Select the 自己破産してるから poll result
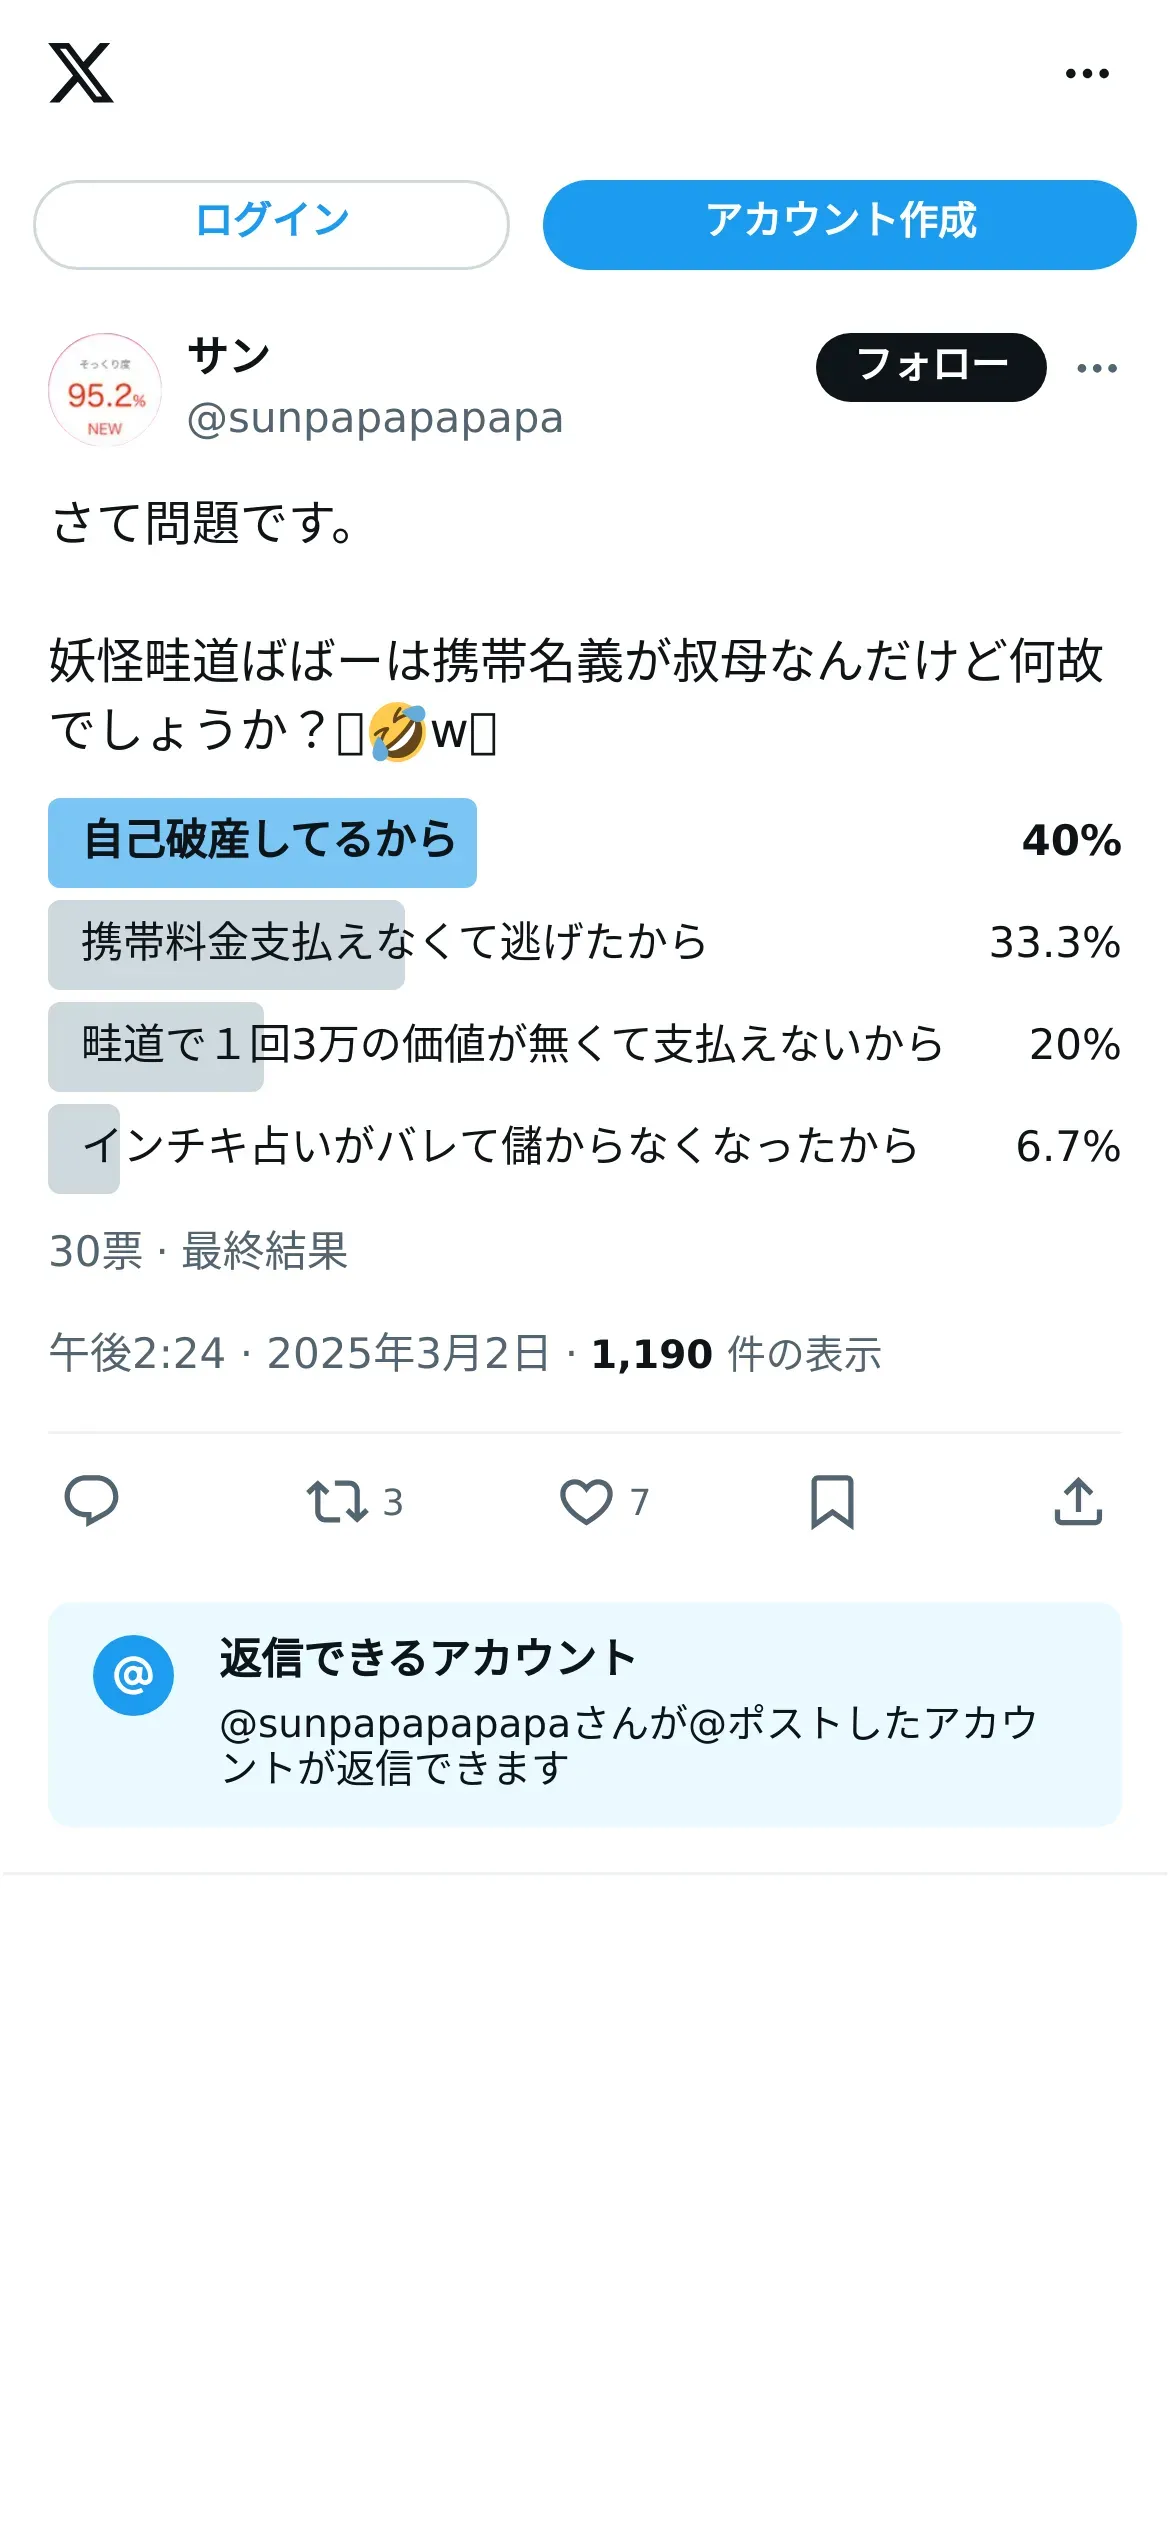Image resolution: width=1170 pixels, height=2532 pixels. (x=584, y=842)
